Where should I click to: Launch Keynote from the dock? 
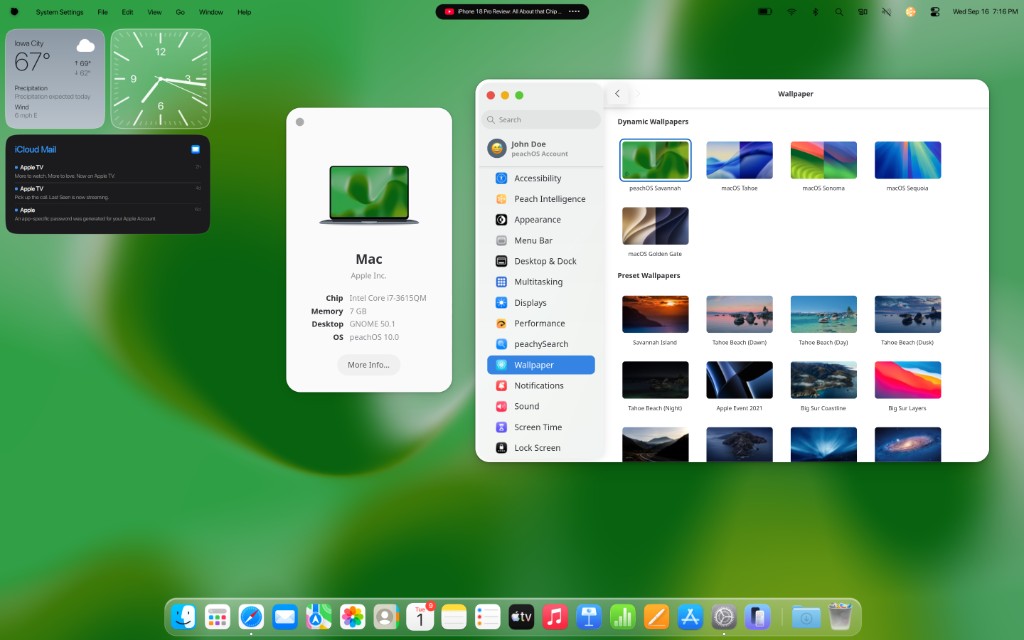coord(589,616)
